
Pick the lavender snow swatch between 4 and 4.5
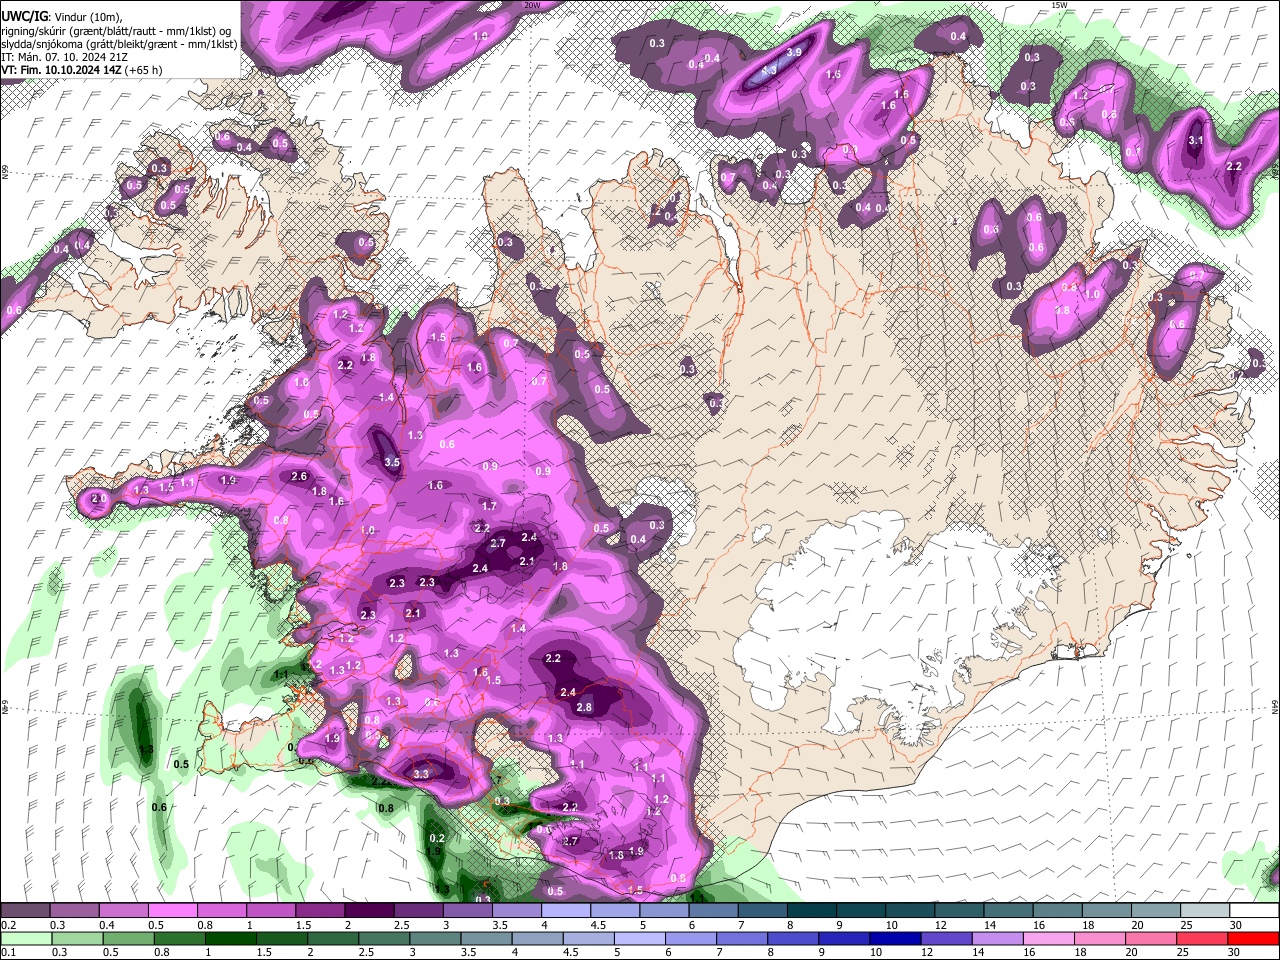(x=565, y=911)
